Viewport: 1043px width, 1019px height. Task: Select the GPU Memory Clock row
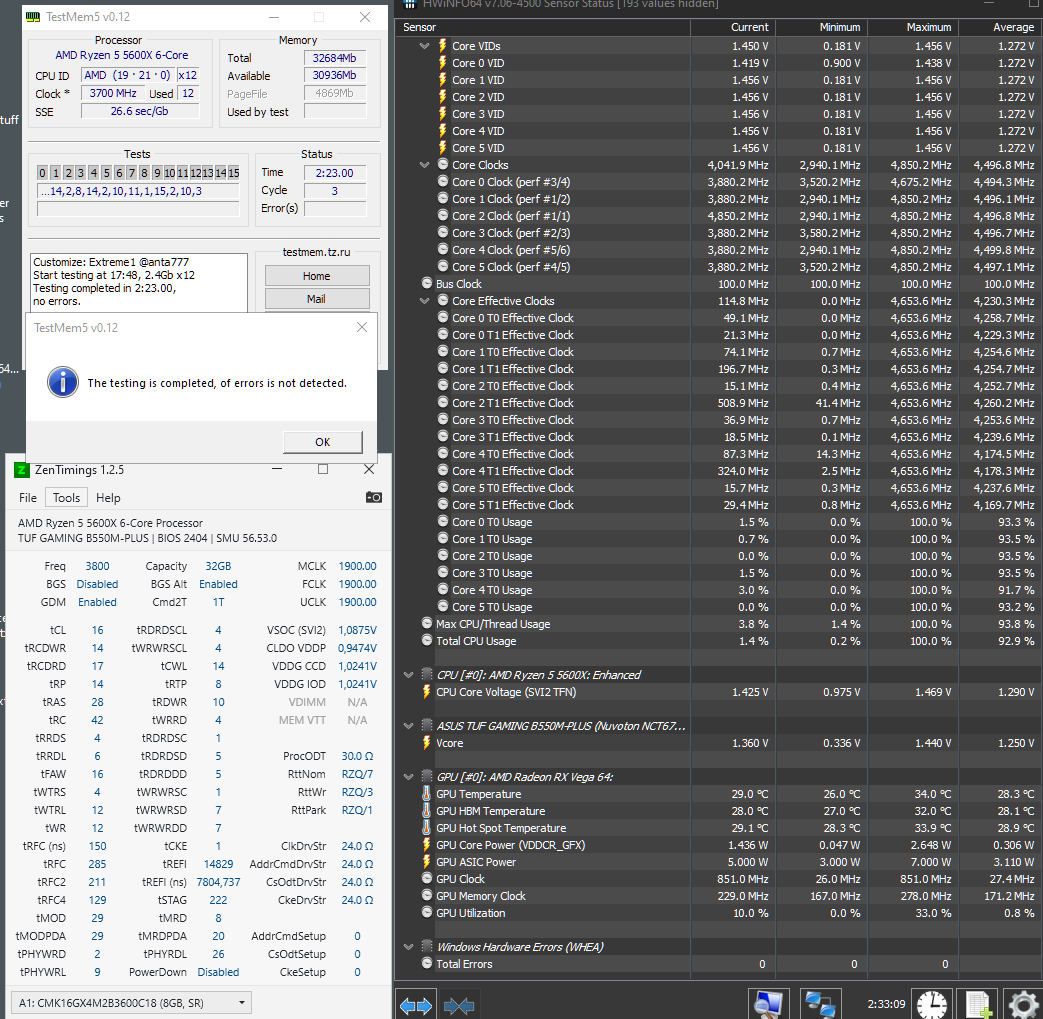718,896
